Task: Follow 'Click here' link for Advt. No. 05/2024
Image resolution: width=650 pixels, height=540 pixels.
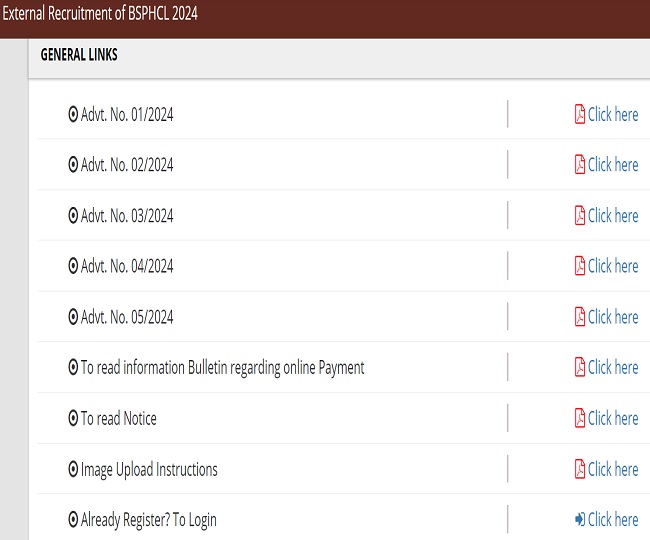Action: (613, 317)
